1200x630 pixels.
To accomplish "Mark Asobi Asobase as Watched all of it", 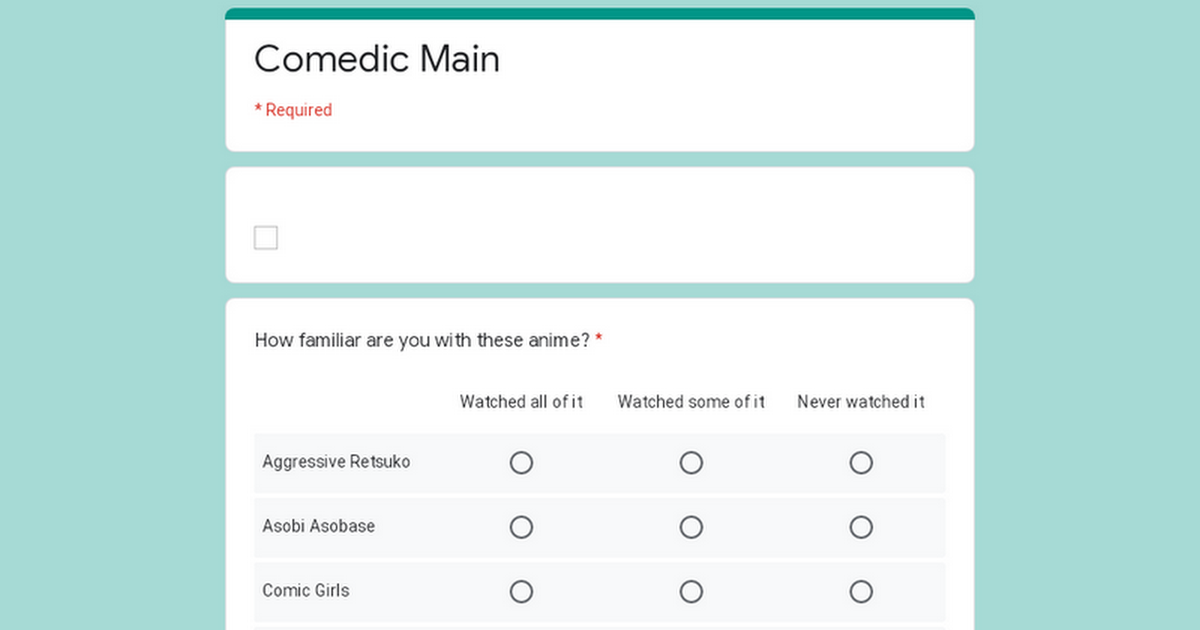I will tap(521, 527).
